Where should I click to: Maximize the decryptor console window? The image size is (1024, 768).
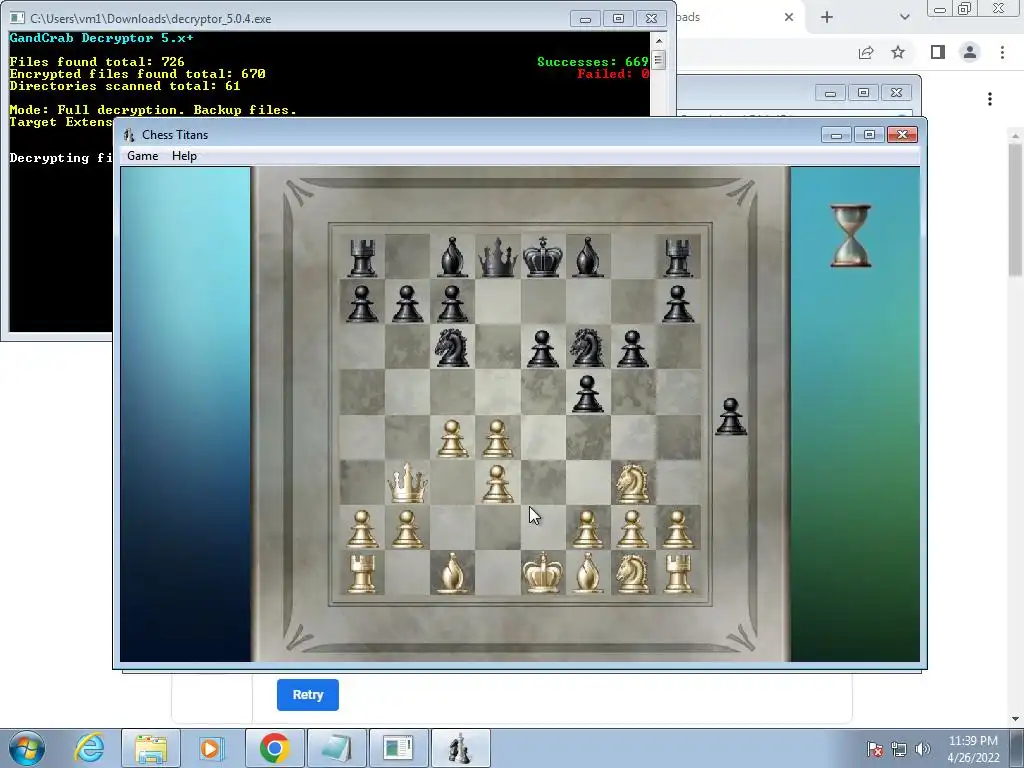click(618, 19)
